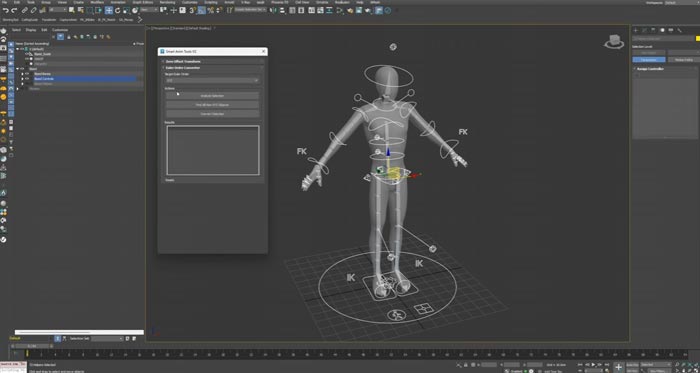700x373 pixels.
Task: Click the Use Pivot Point Center icon
Action: [163, 10]
